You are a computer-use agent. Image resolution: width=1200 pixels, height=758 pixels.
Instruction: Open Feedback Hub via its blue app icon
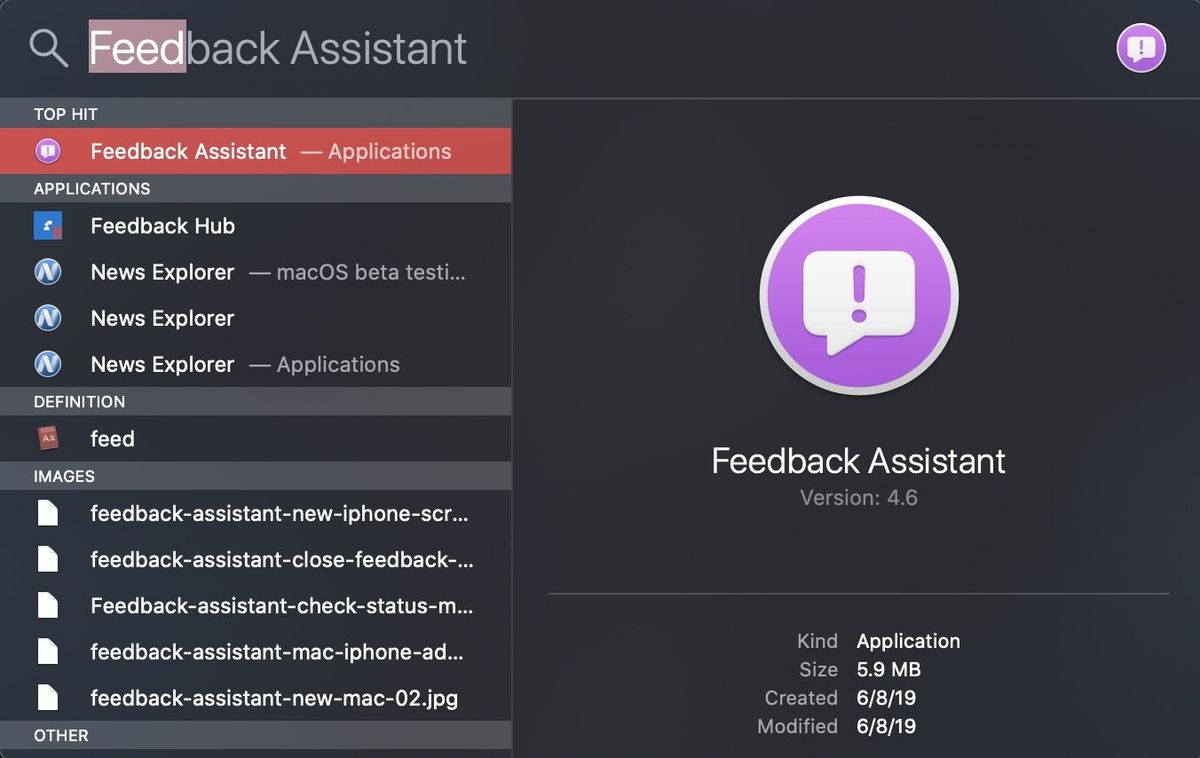coord(48,225)
